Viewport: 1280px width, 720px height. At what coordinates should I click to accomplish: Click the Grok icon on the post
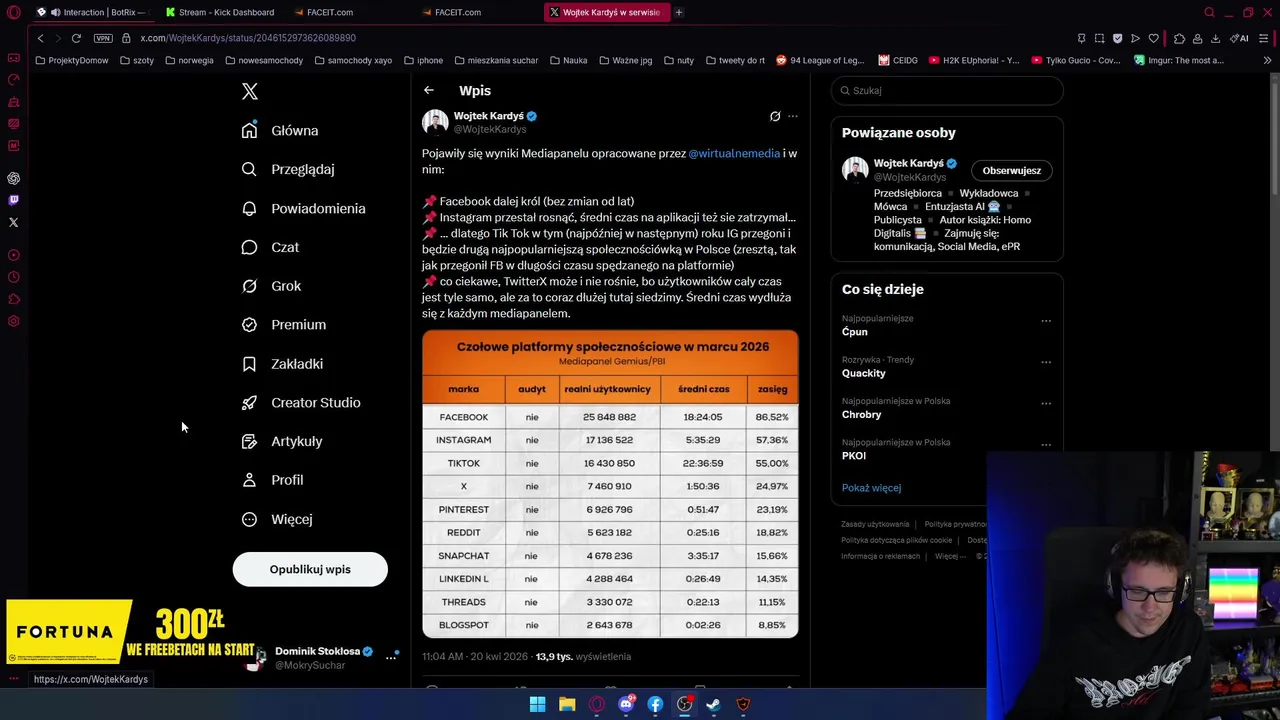tap(775, 116)
